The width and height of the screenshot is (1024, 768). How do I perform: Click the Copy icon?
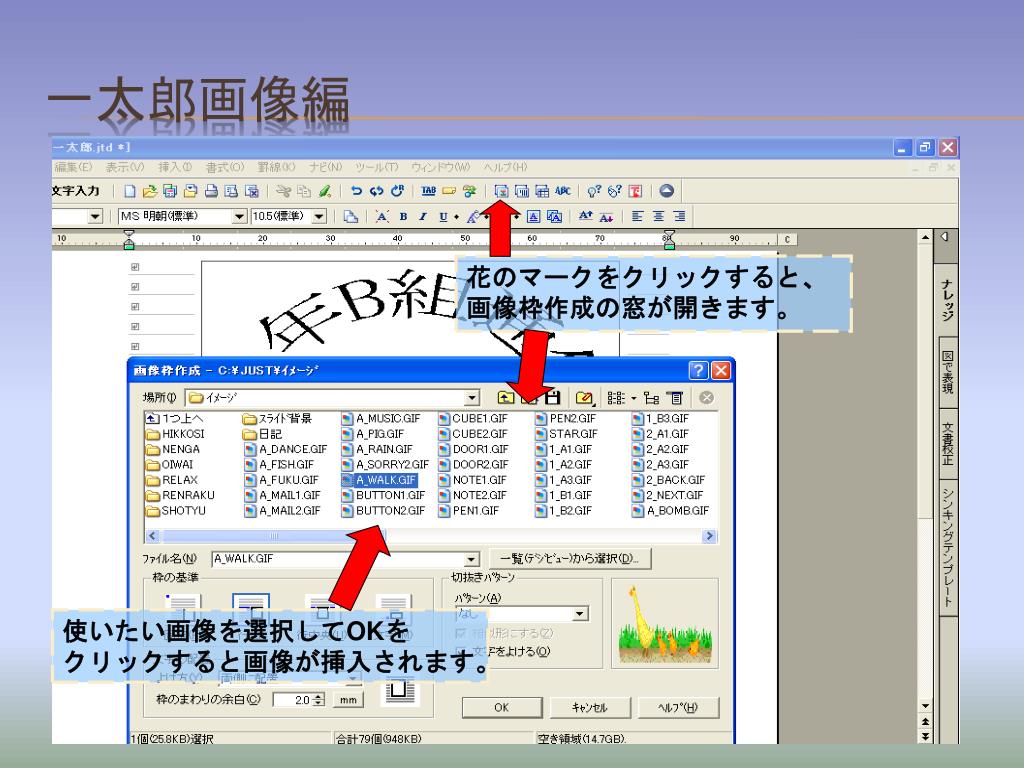304,191
